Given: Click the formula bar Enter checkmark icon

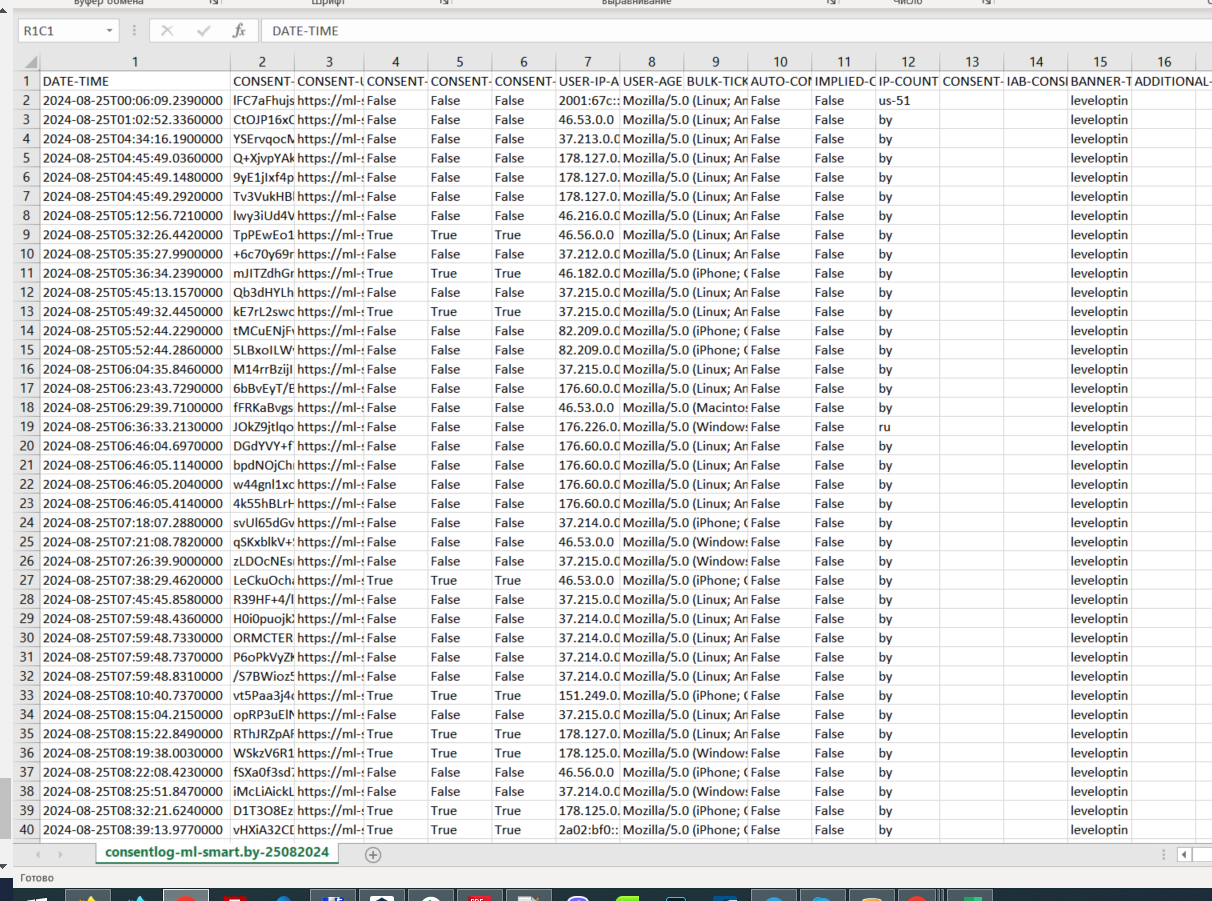Looking at the screenshot, I should tap(204, 31).
